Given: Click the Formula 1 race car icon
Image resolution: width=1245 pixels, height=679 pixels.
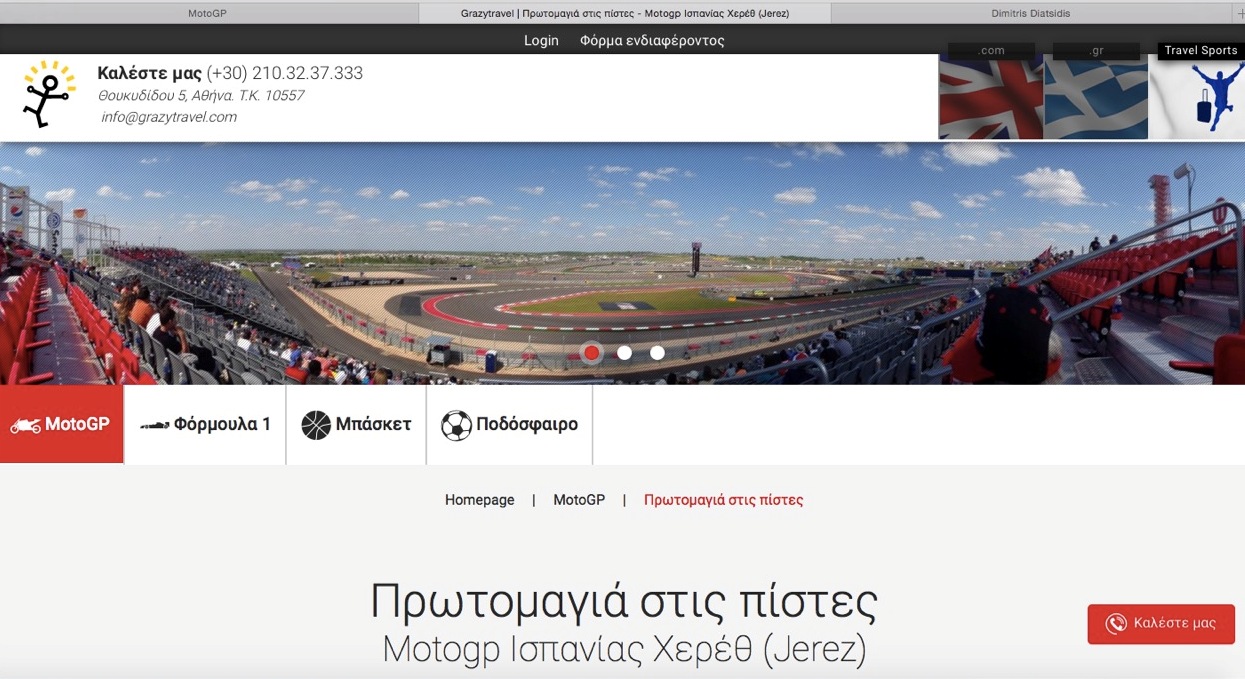Looking at the screenshot, I should click(x=154, y=425).
